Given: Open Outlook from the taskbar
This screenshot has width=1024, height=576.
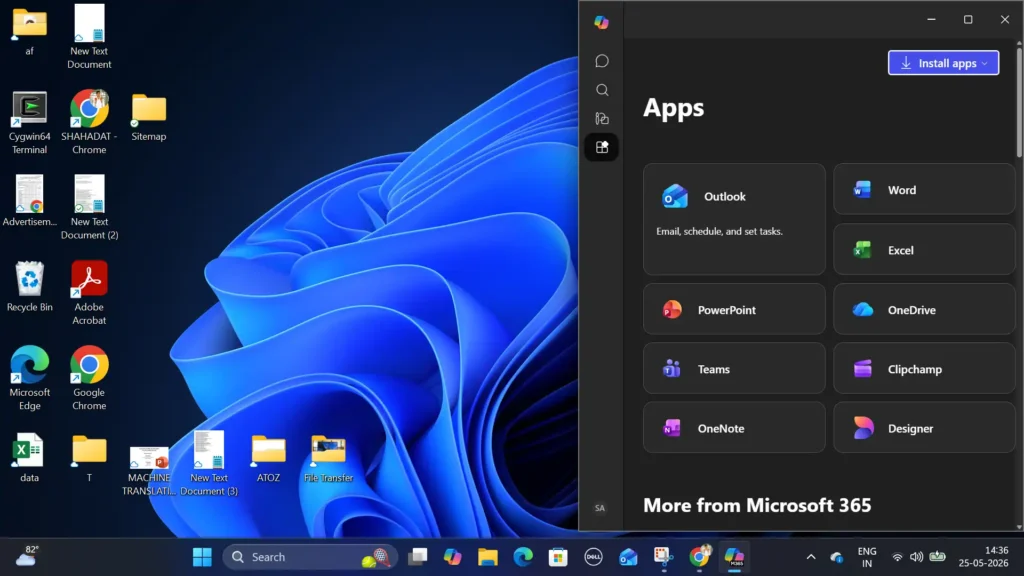Looking at the screenshot, I should click(628, 557).
